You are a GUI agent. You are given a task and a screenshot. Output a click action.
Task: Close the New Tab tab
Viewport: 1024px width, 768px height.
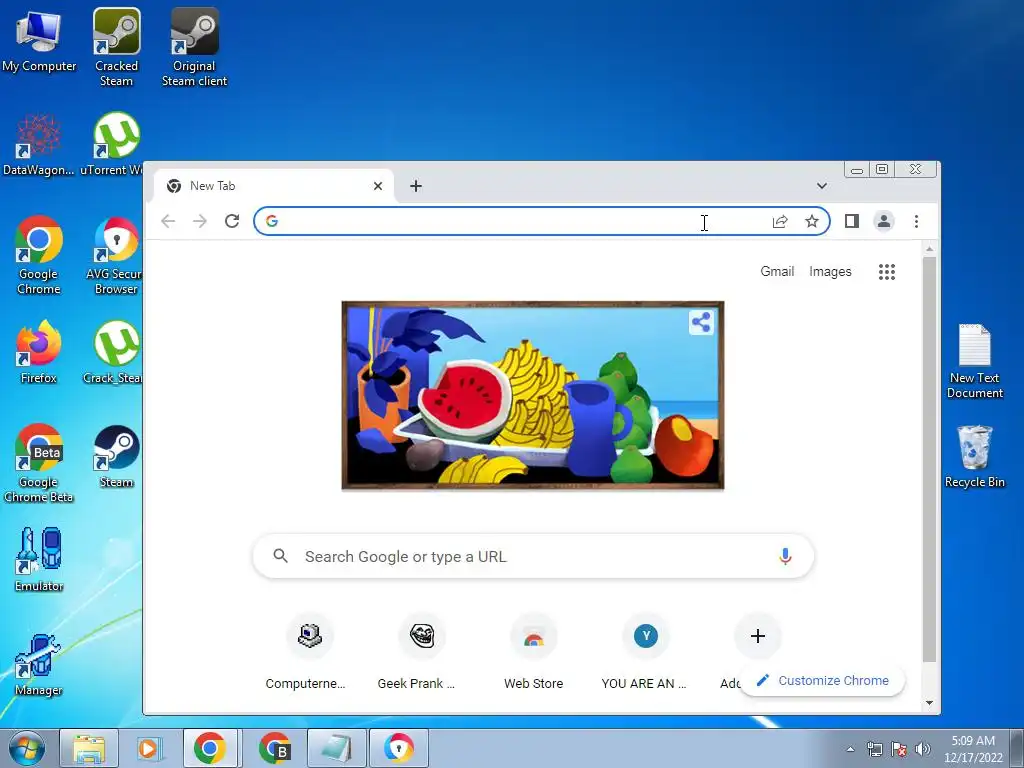pyautogui.click(x=377, y=186)
